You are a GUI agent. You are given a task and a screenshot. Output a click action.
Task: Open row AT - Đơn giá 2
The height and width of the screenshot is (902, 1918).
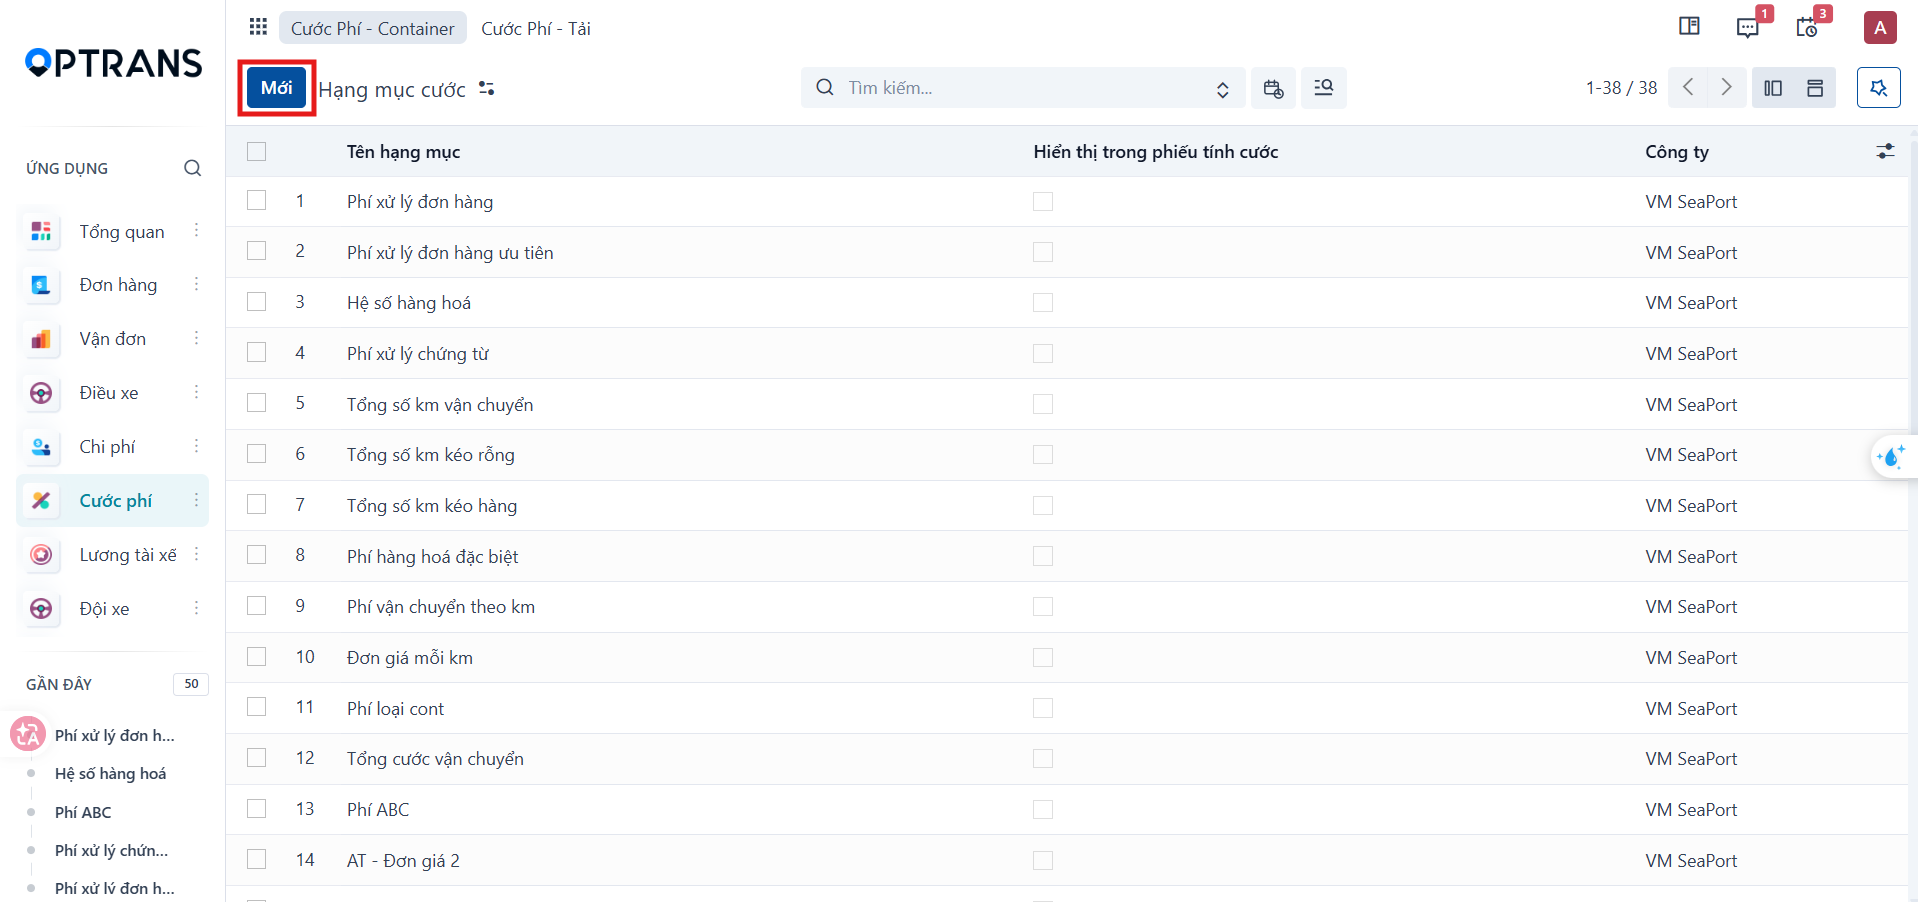pos(403,860)
